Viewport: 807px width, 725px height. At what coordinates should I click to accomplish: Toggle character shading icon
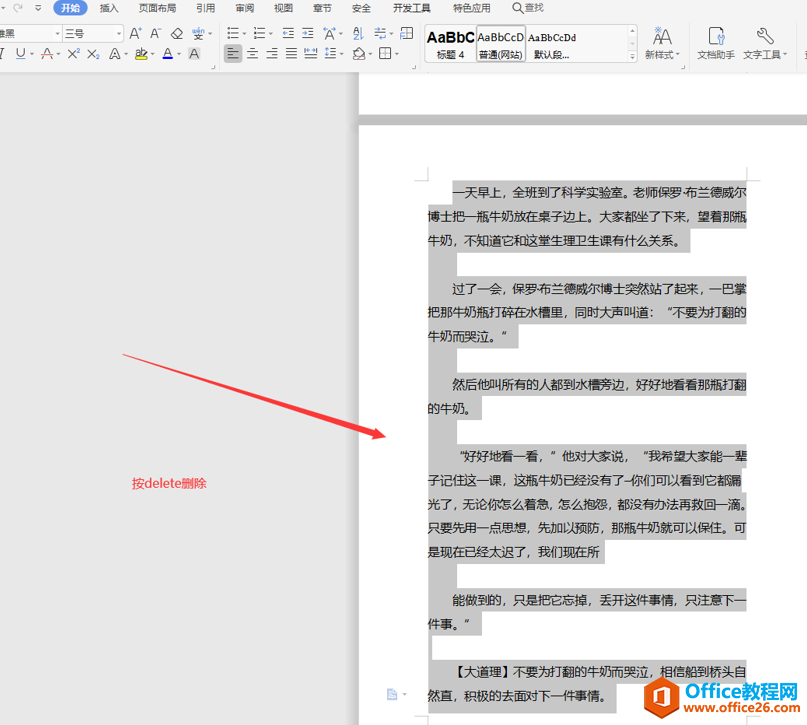[x=194, y=54]
